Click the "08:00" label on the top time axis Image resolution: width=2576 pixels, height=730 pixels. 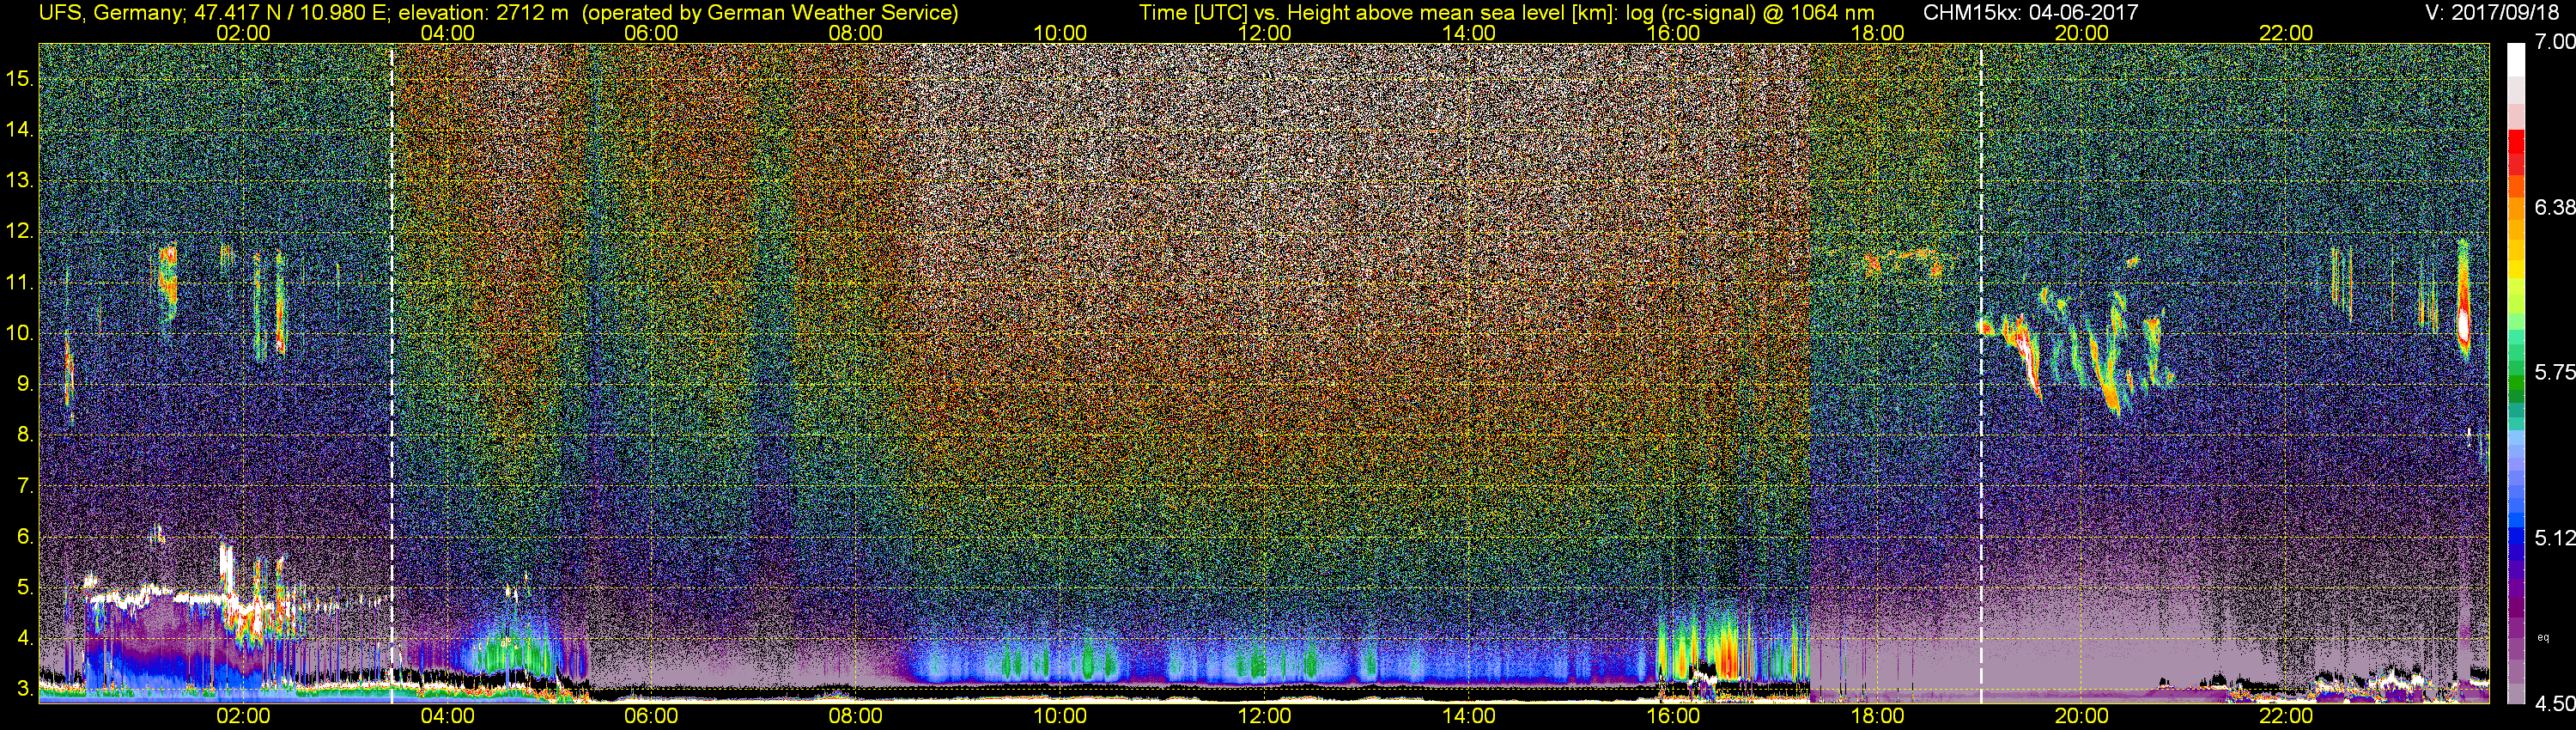tap(856, 33)
